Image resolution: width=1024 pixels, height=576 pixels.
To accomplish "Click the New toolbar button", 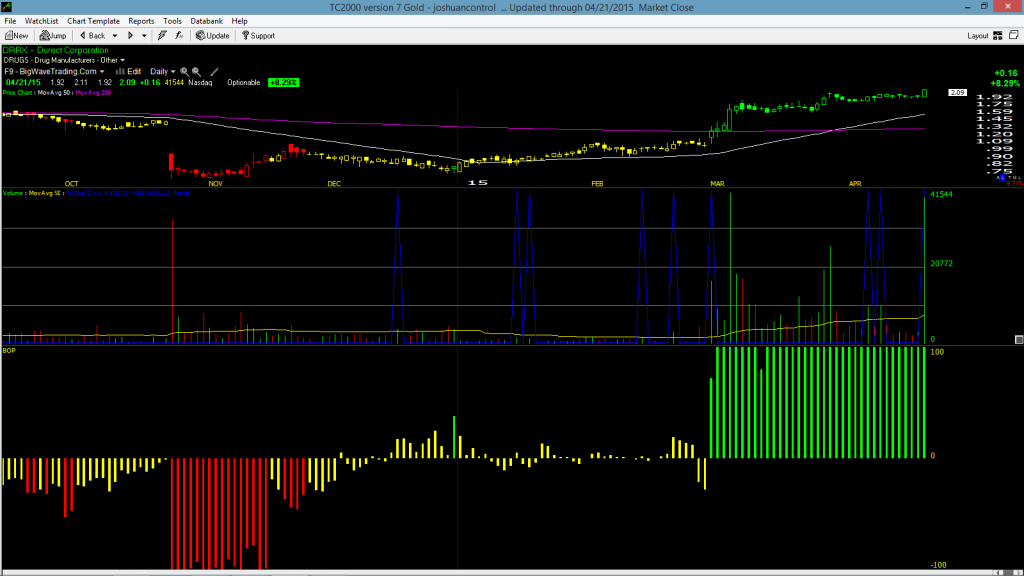I will pos(16,35).
